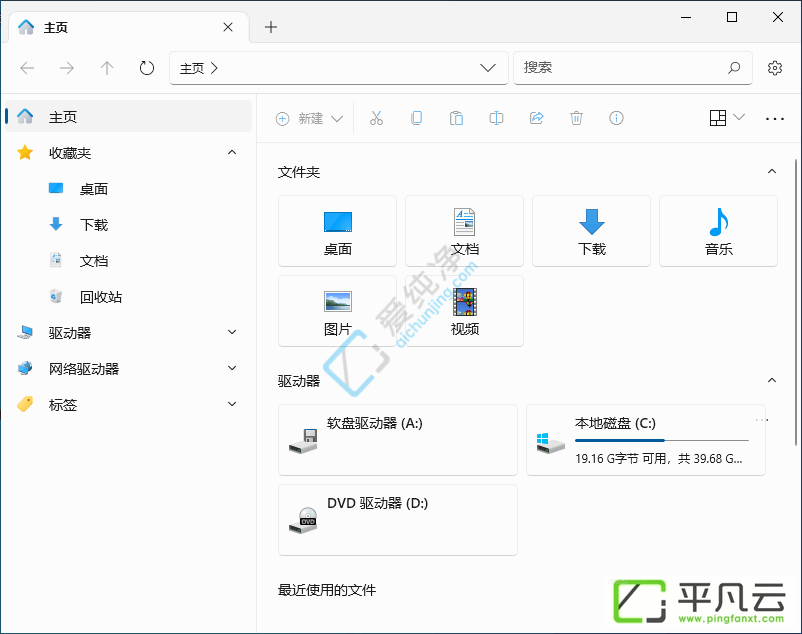Click the Copy icon in toolbar
This screenshot has width=802, height=634.
(x=416, y=118)
